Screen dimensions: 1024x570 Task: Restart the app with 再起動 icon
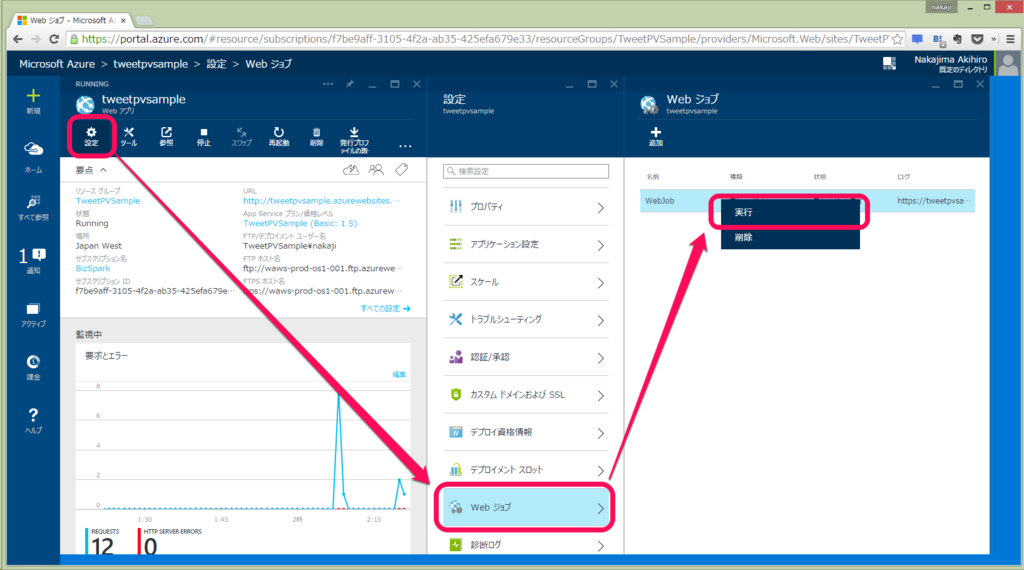[279, 136]
